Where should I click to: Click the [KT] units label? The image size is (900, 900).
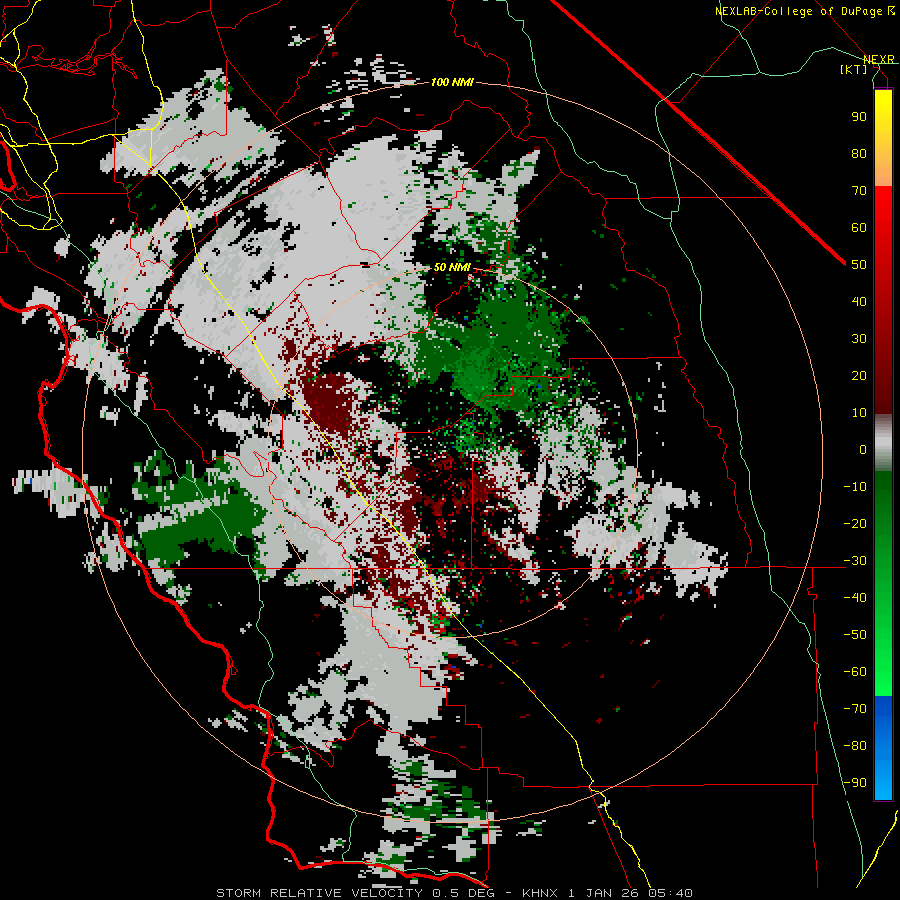pos(854,69)
